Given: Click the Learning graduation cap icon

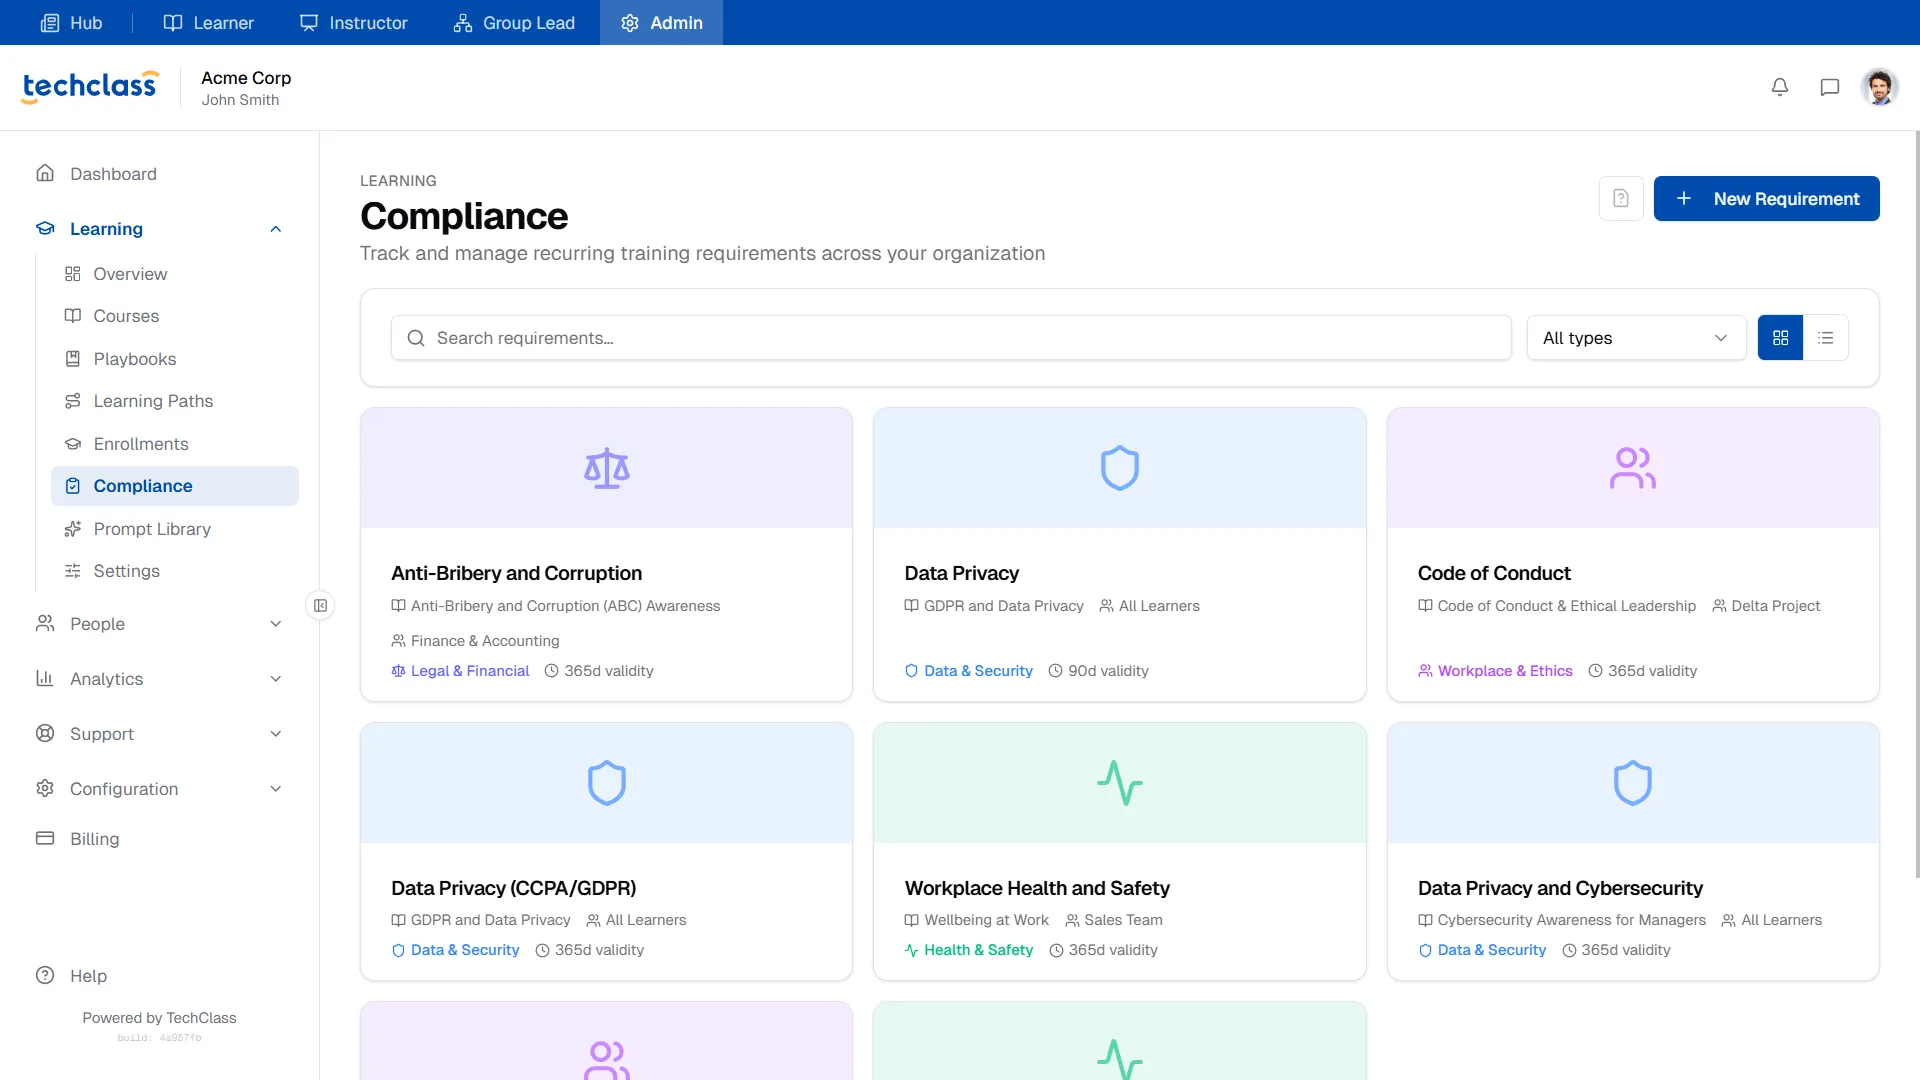Looking at the screenshot, I should 45,228.
